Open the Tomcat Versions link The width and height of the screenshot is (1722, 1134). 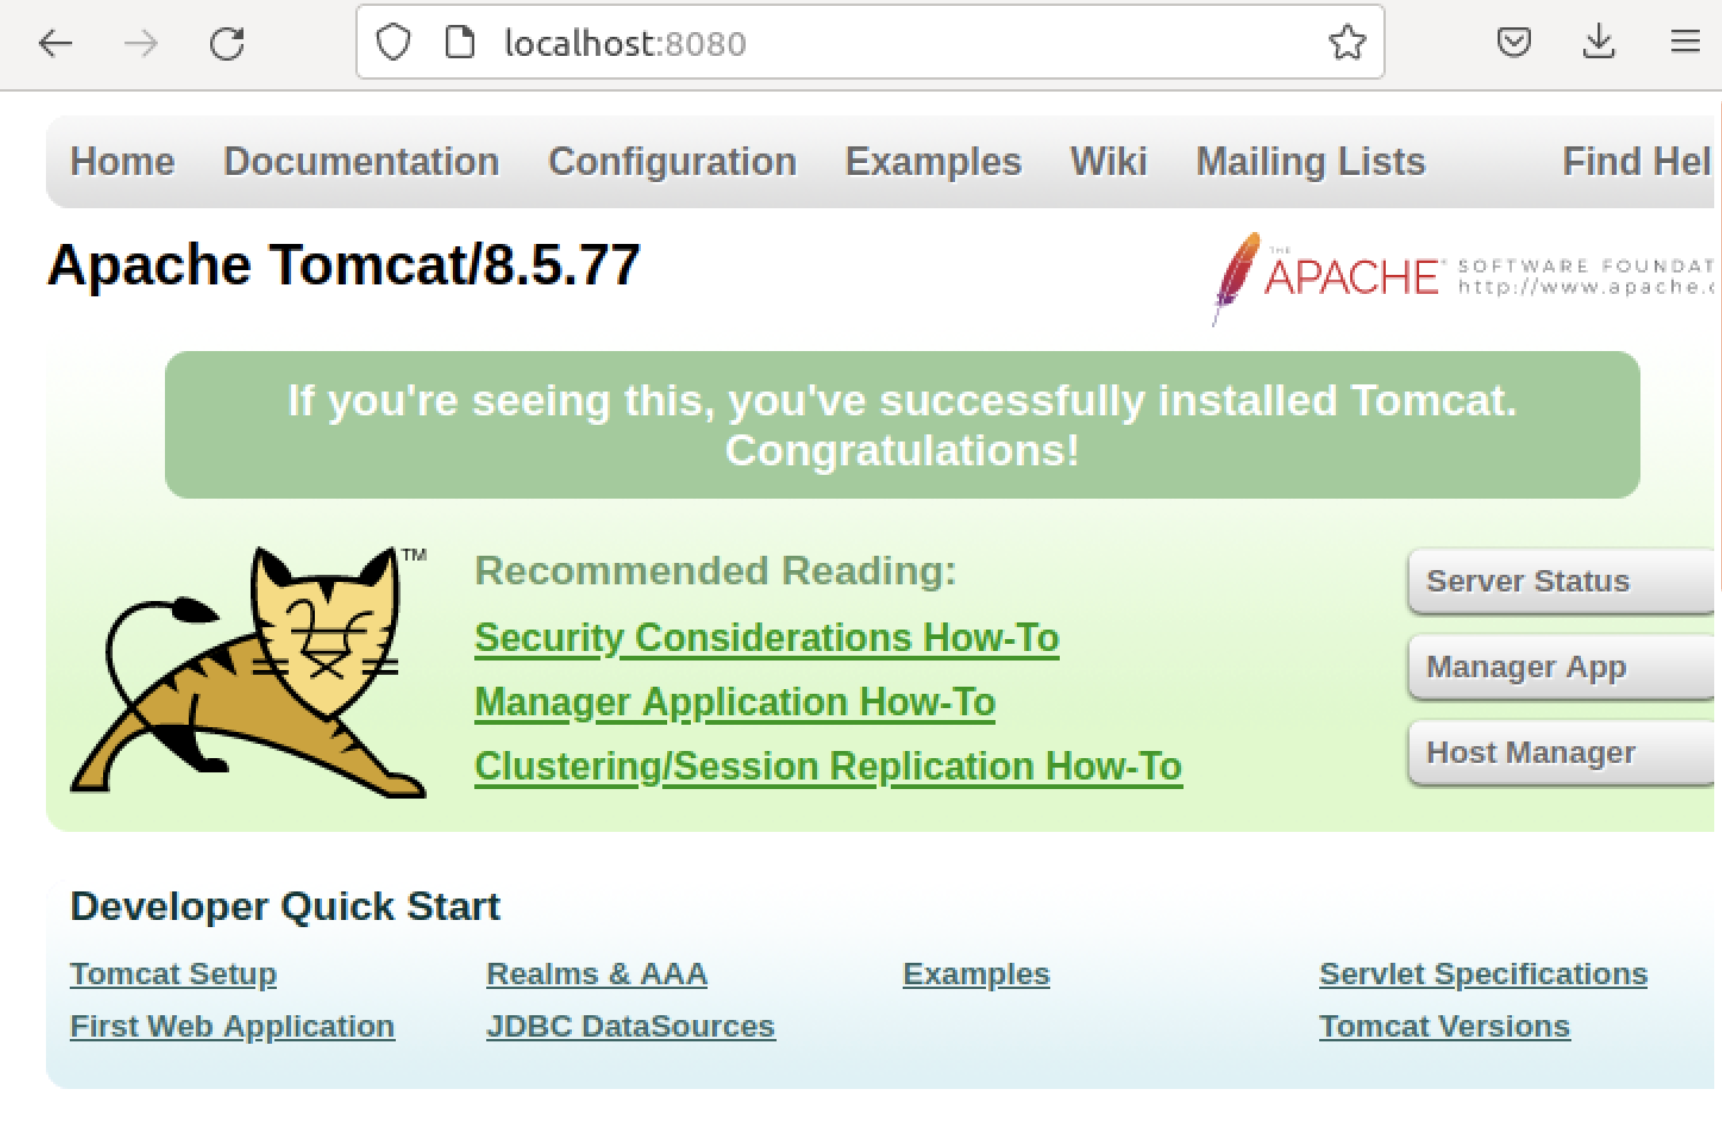tap(1444, 1027)
